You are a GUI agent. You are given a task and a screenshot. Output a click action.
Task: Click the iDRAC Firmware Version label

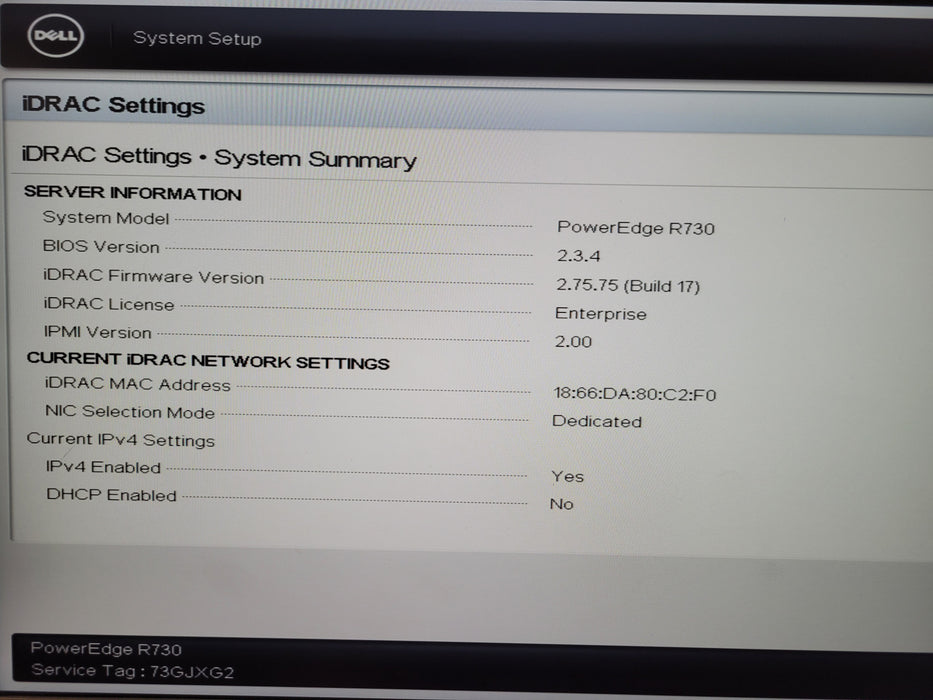(154, 276)
